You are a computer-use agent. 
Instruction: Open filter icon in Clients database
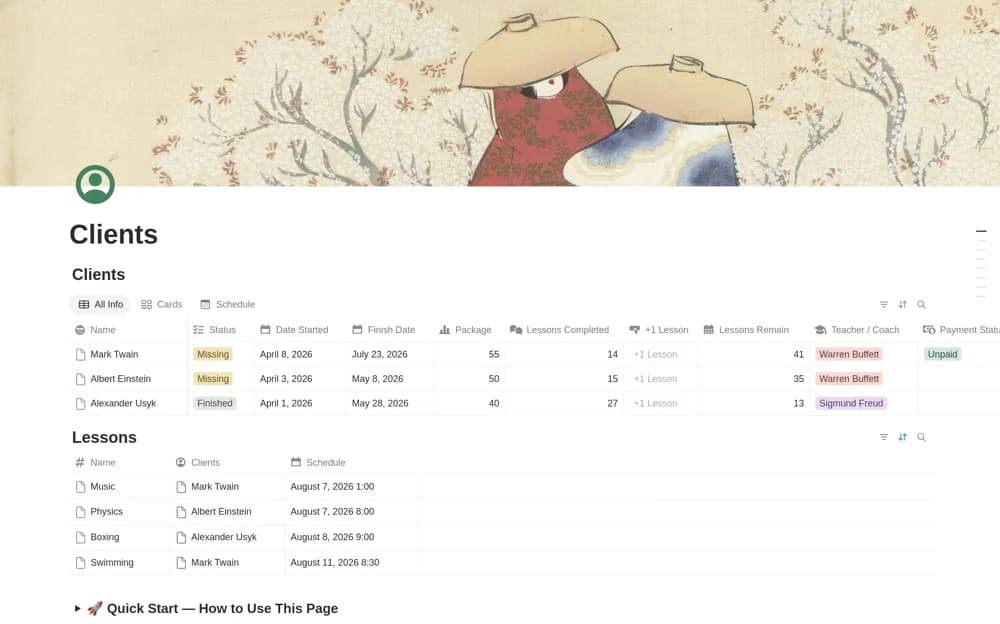[883, 304]
